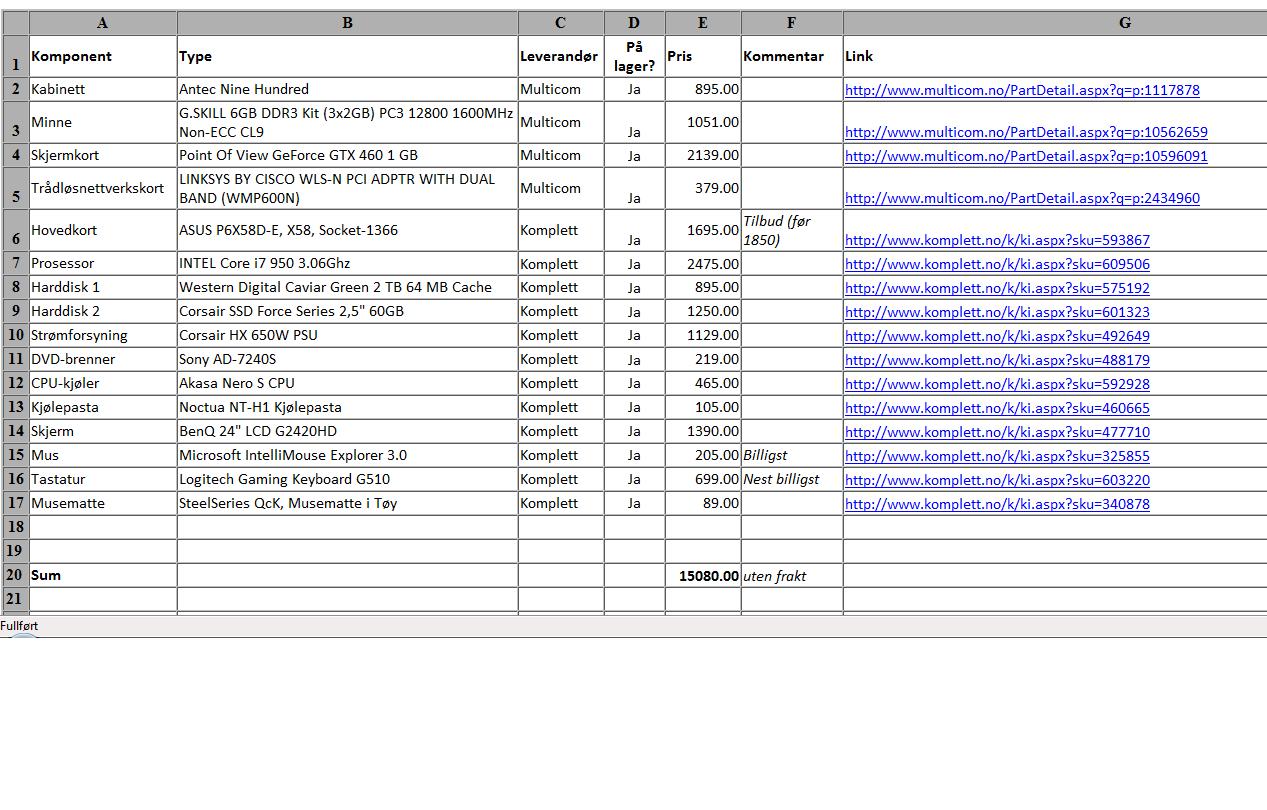The width and height of the screenshot is (1267, 810).
Task: Select the Minne cell
Action: 103,122
